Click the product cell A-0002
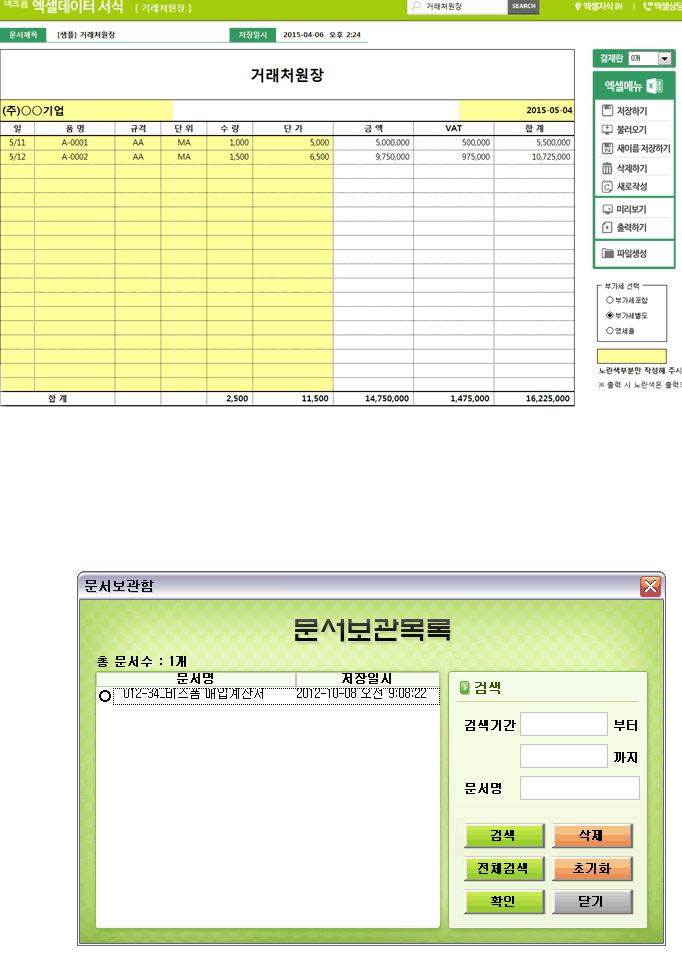Image resolution: width=682 pixels, height=962 pixels. 75,157
